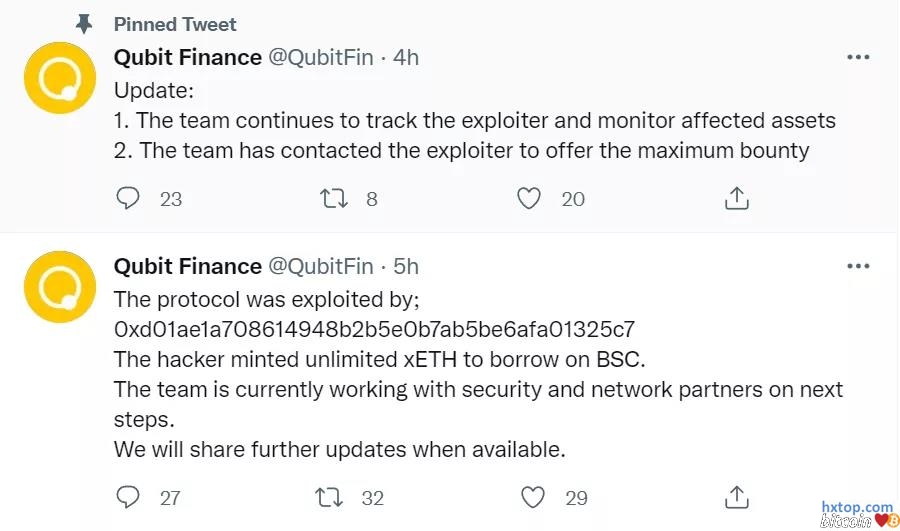Open more options on the exploit tweet
Screen dimensions: 900x531
point(858,266)
